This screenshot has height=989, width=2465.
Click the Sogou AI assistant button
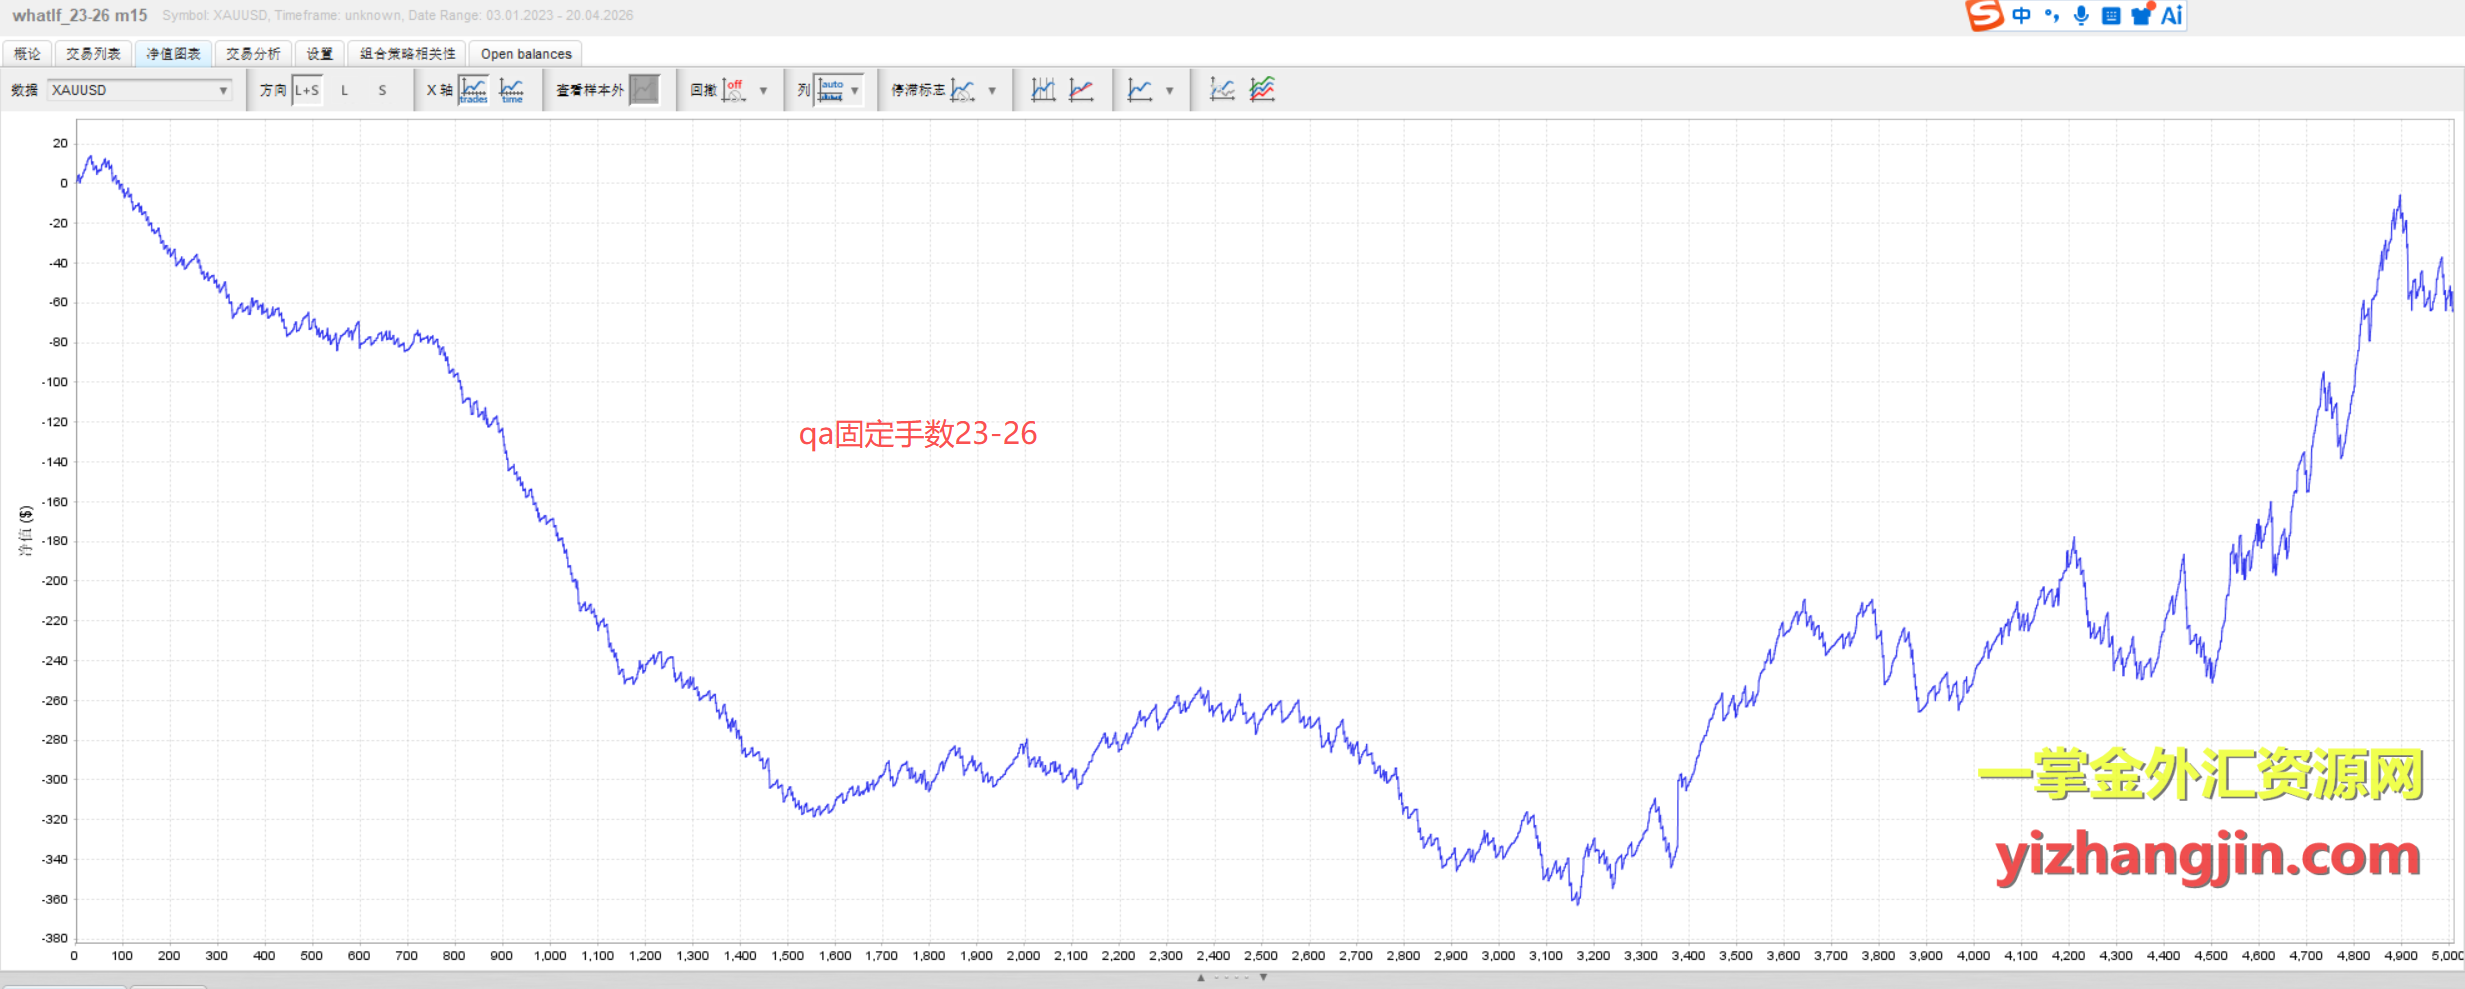[2171, 16]
